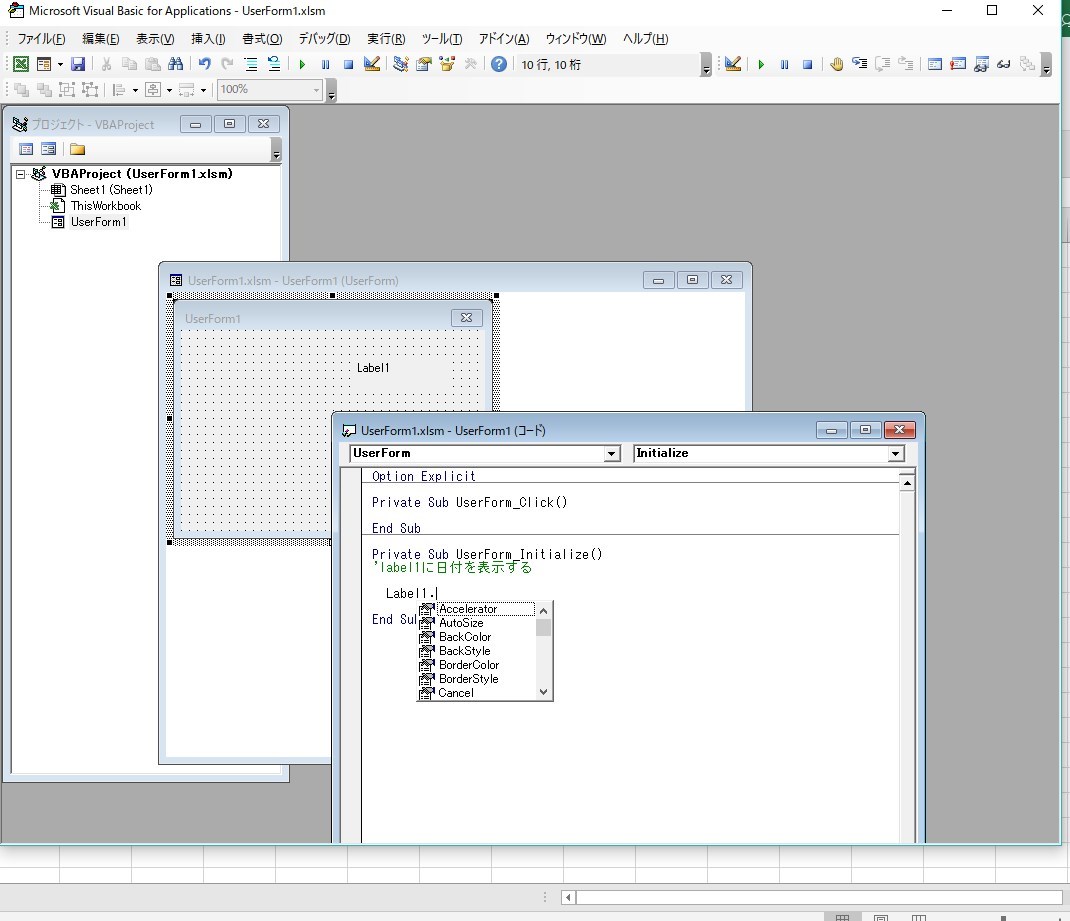Image resolution: width=1070 pixels, height=921 pixels.
Task: Open the ツール(T) menu
Action: tap(442, 39)
